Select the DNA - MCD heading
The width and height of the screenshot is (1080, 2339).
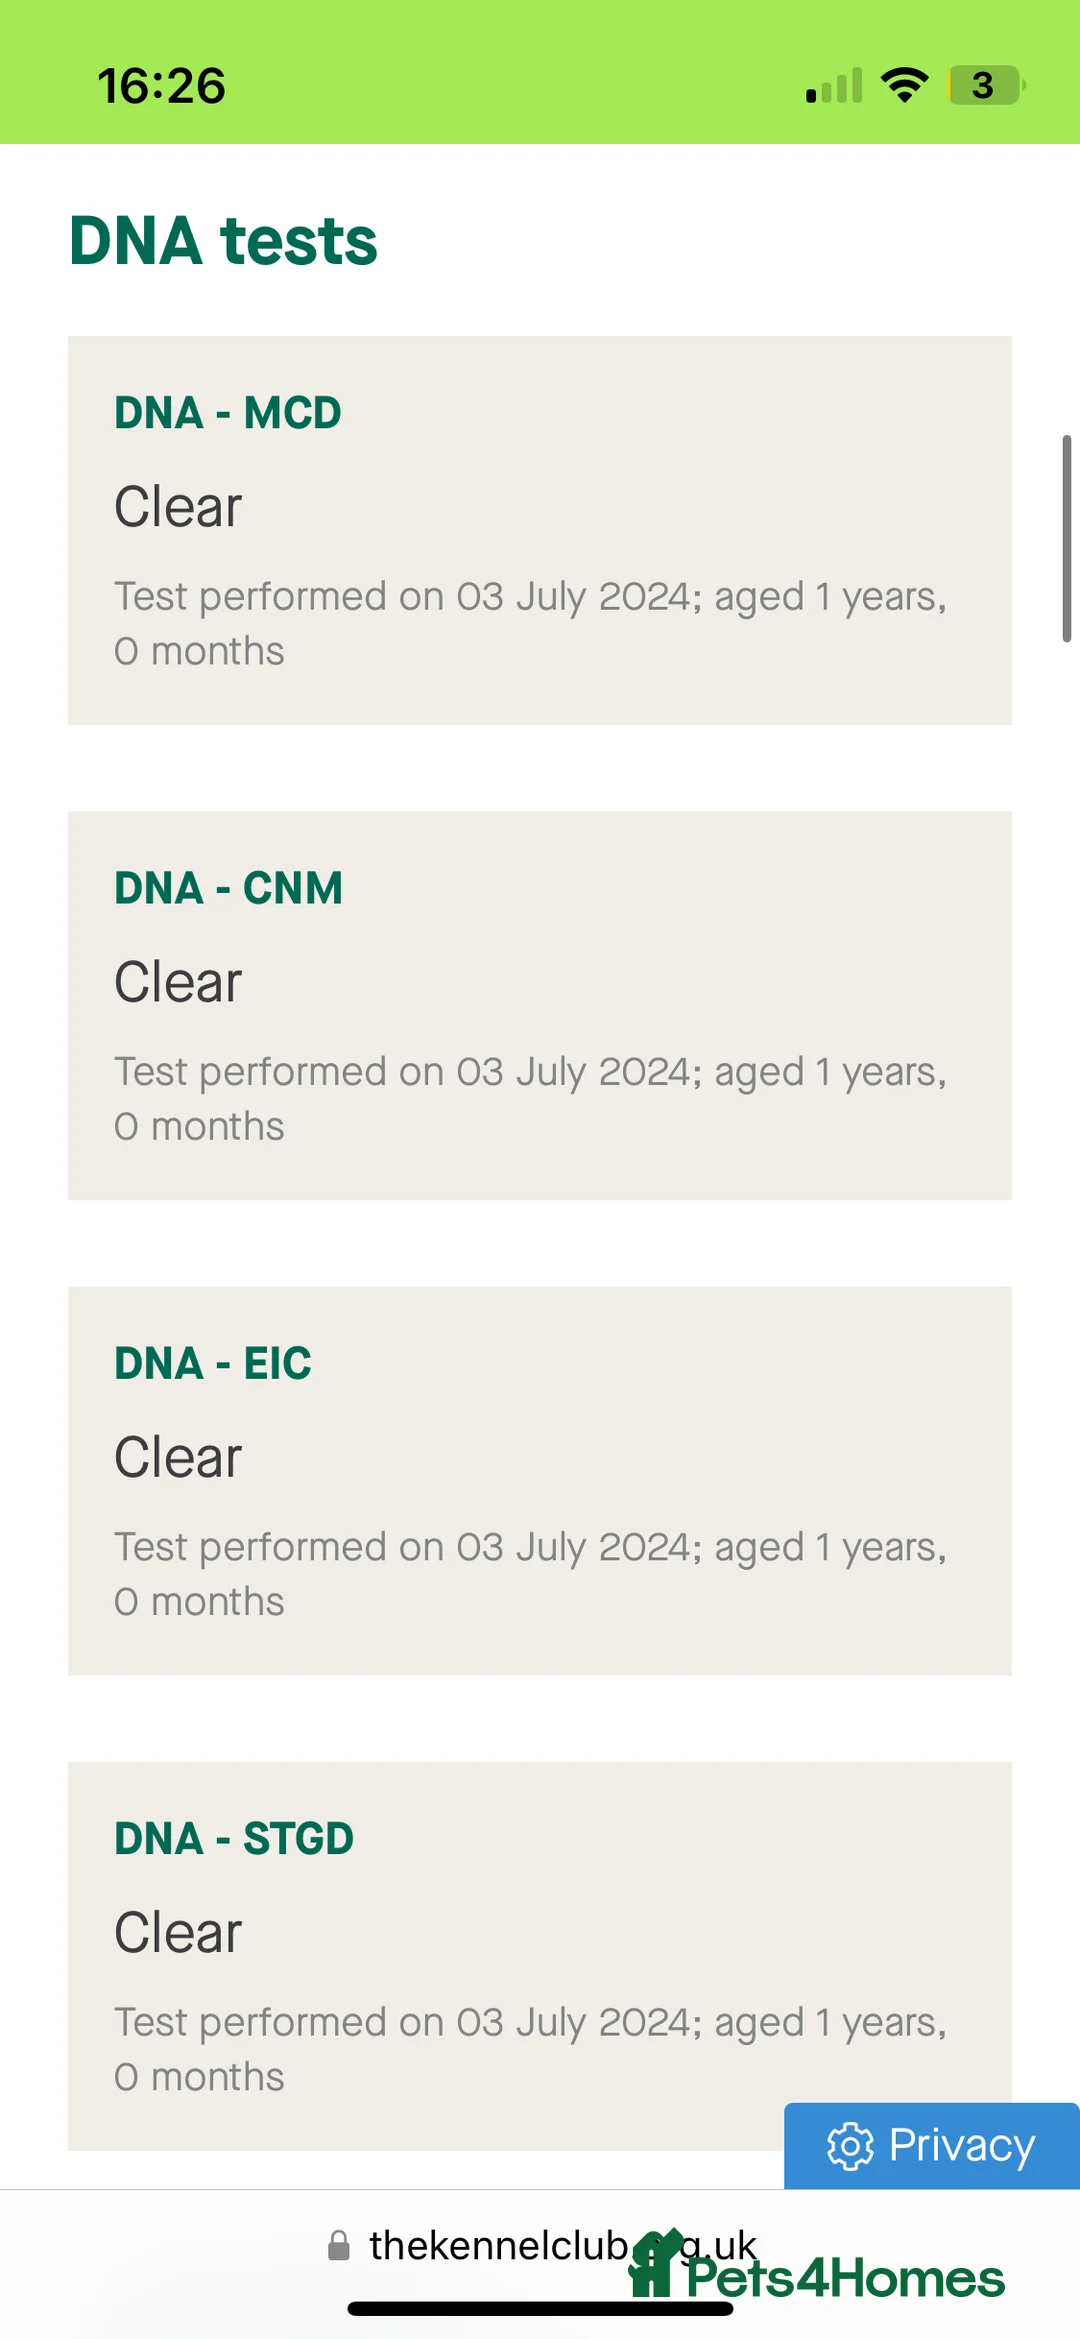pyautogui.click(x=228, y=413)
